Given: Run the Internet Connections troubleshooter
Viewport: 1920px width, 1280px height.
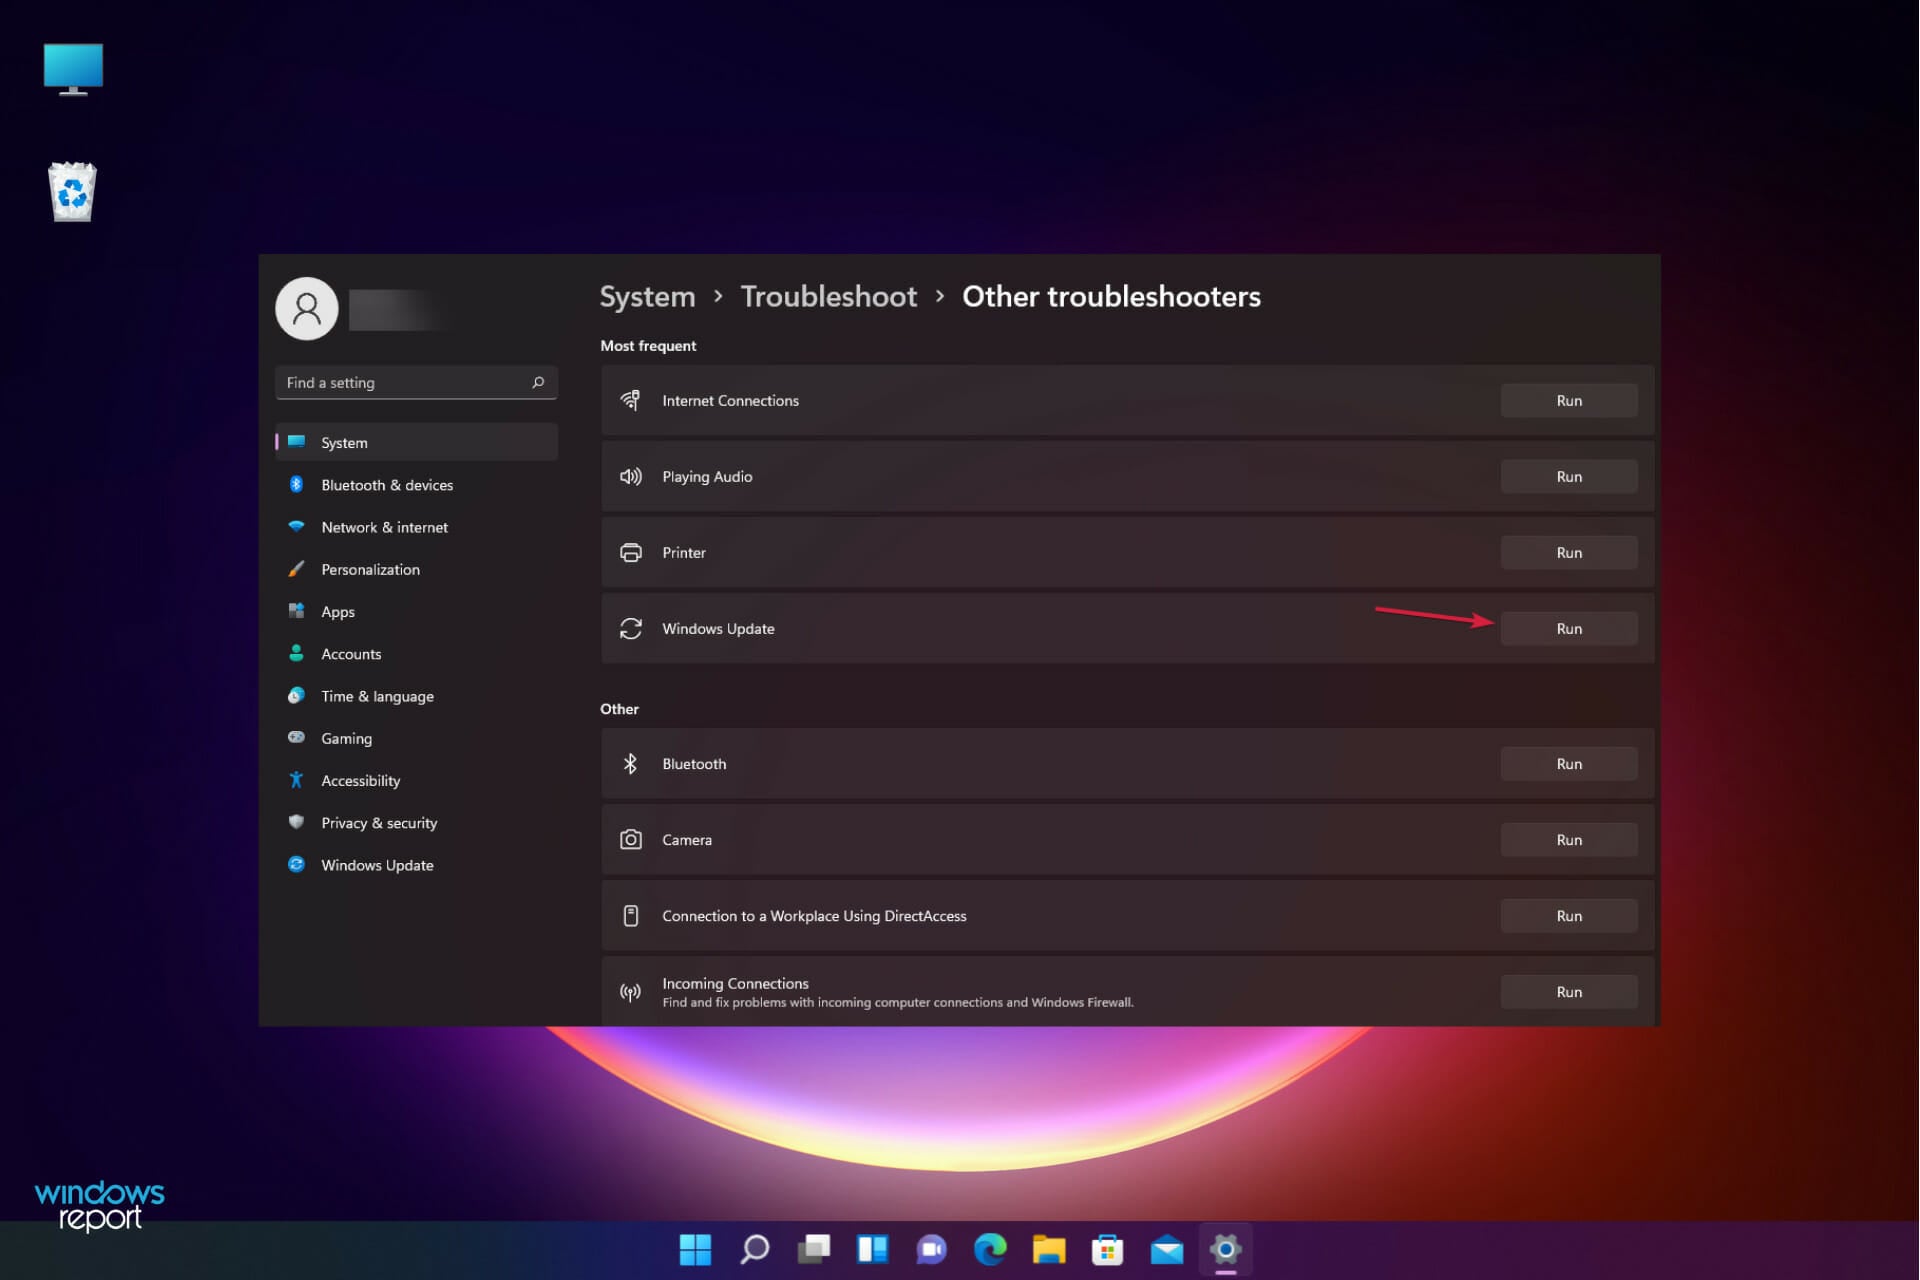Looking at the screenshot, I should tap(1568, 400).
